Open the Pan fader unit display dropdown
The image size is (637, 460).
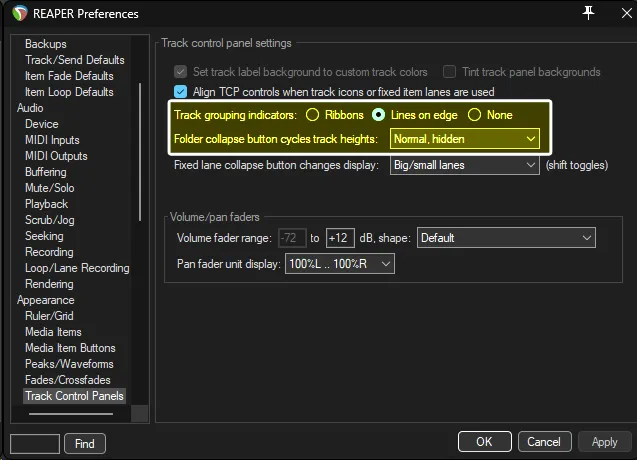point(340,264)
